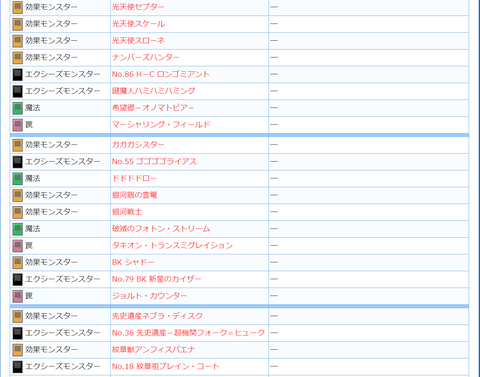Click the effect monster icon beside 銀河戦士

coord(17,212)
